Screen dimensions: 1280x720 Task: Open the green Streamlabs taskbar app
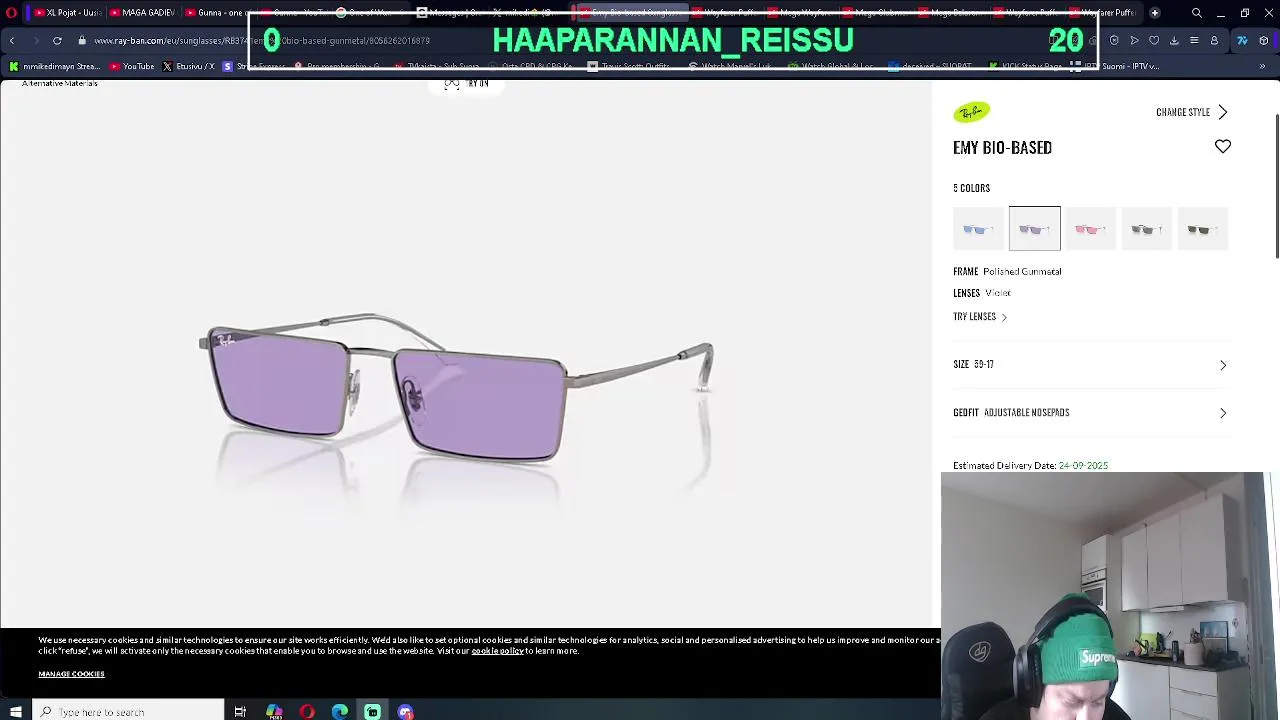click(372, 712)
